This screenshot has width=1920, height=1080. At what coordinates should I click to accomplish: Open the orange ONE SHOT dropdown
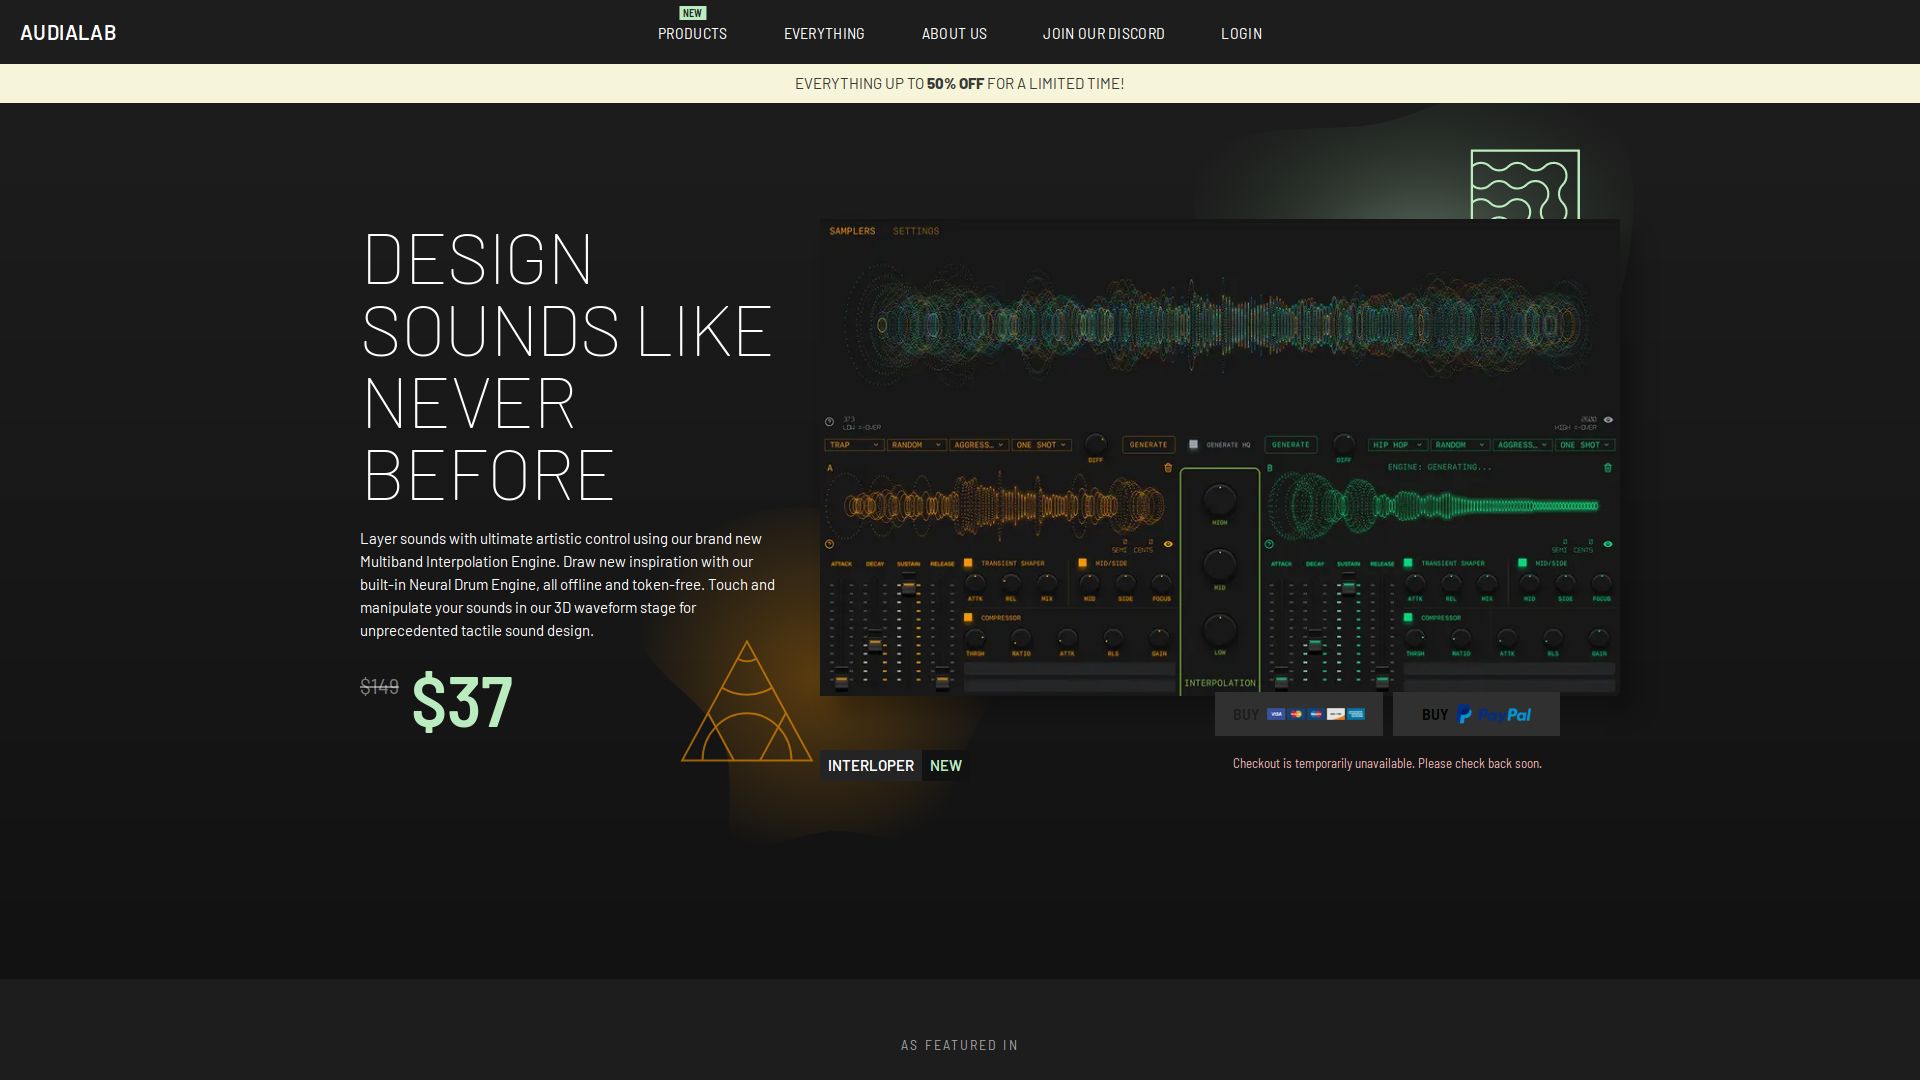1041,445
